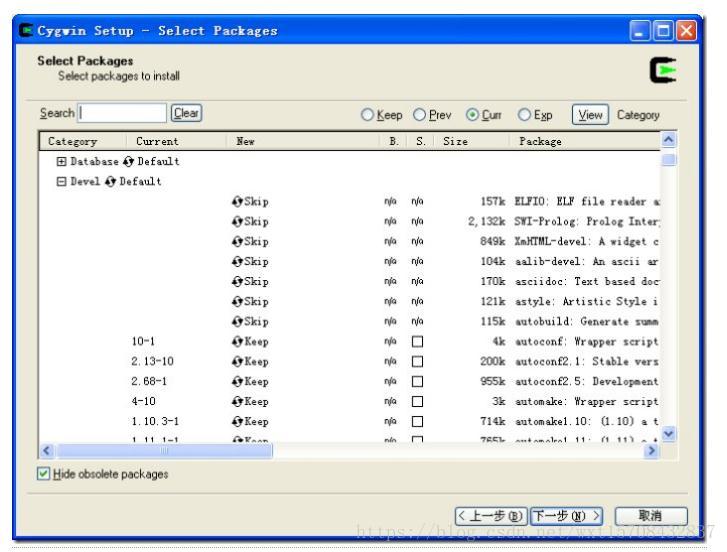Cycle the Default action icon for the Devel category
This screenshot has height=552, width=727.
110,181
